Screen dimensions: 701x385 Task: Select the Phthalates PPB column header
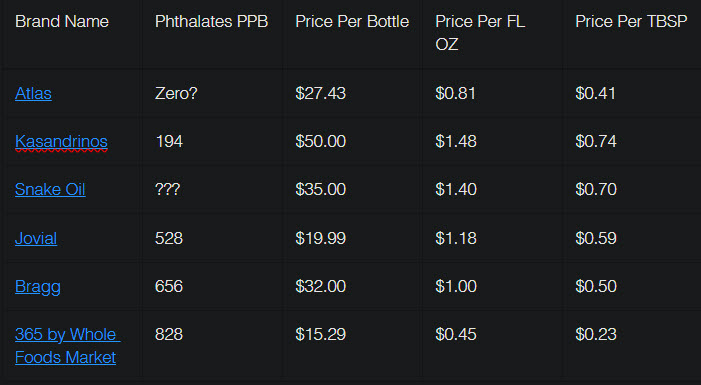[211, 21]
